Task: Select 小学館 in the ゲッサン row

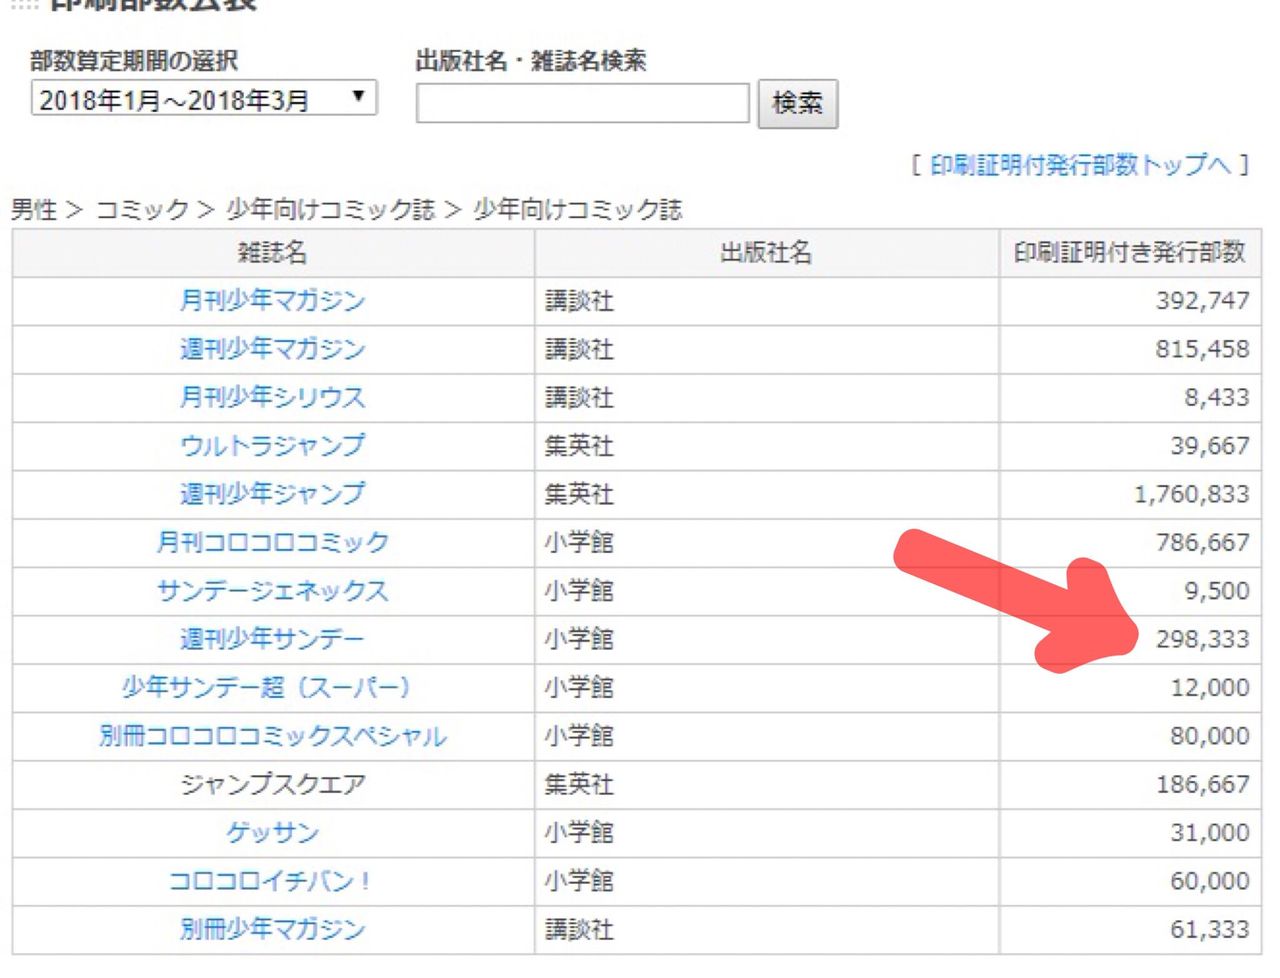Action: [x=579, y=832]
